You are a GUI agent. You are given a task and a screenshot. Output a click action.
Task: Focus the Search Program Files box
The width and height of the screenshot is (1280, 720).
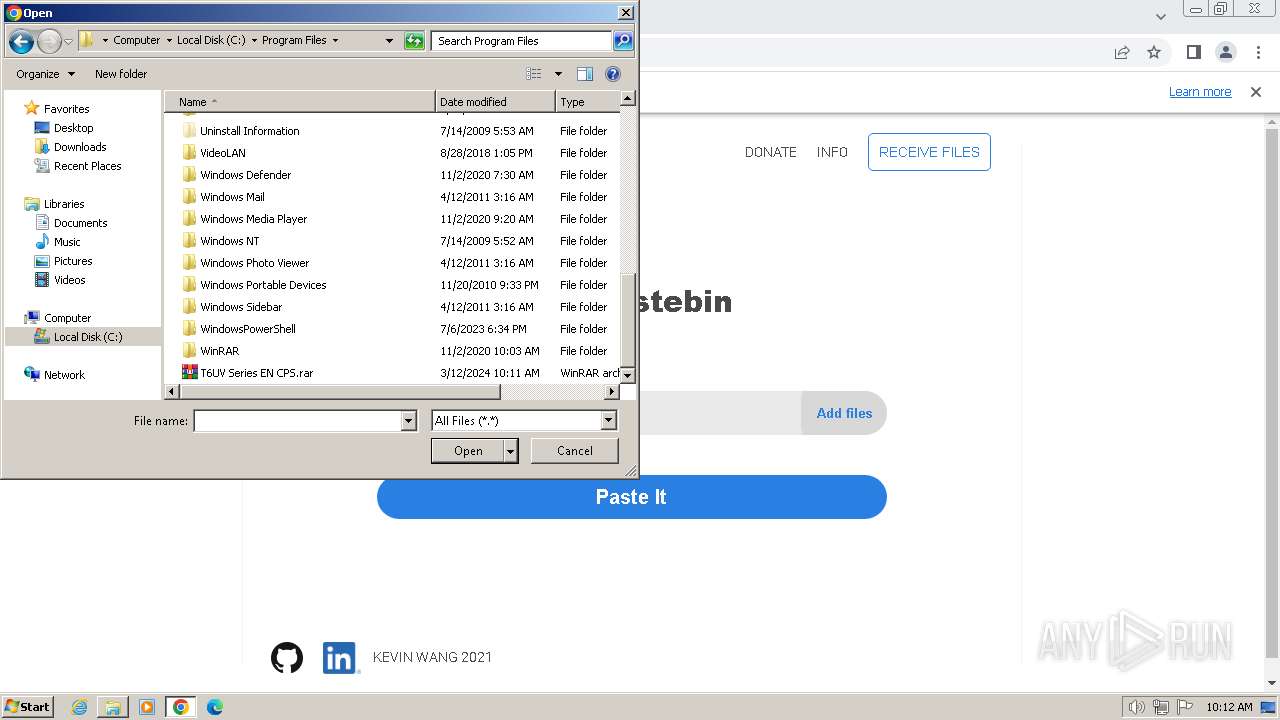522,41
